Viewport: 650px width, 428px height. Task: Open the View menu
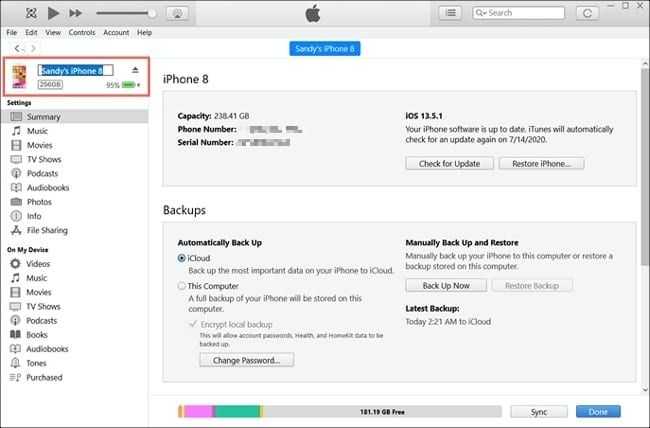pyautogui.click(x=53, y=32)
